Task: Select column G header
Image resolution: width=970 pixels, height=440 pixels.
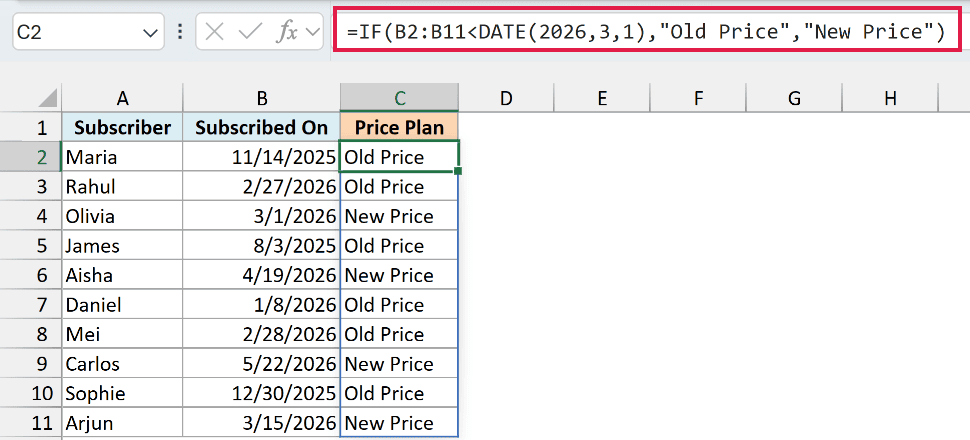Action: coord(794,98)
